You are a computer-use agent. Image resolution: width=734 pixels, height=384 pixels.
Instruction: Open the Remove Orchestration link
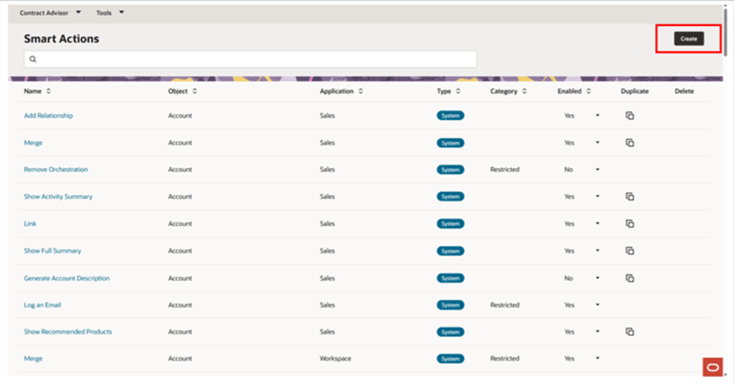(56, 170)
